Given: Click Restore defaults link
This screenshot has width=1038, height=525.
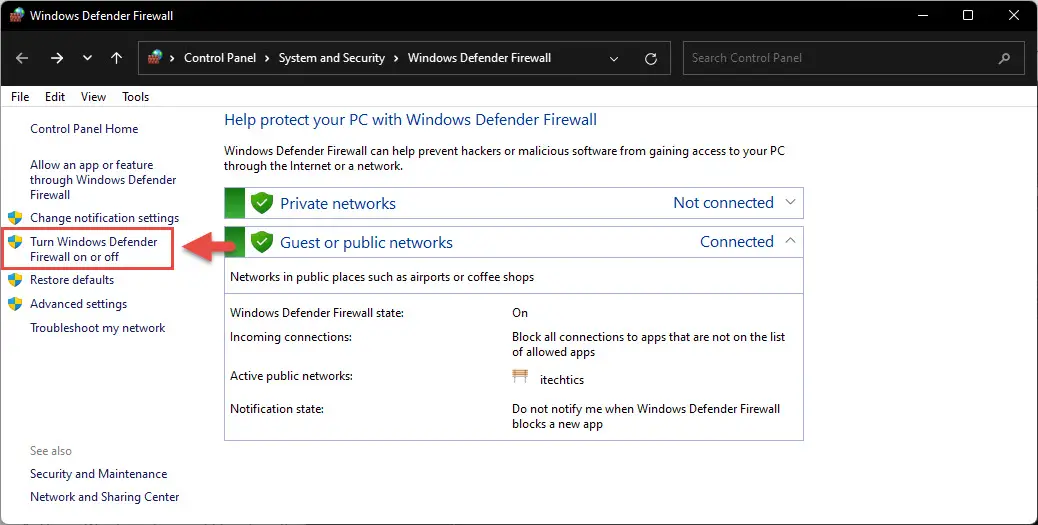Looking at the screenshot, I should coord(71,280).
